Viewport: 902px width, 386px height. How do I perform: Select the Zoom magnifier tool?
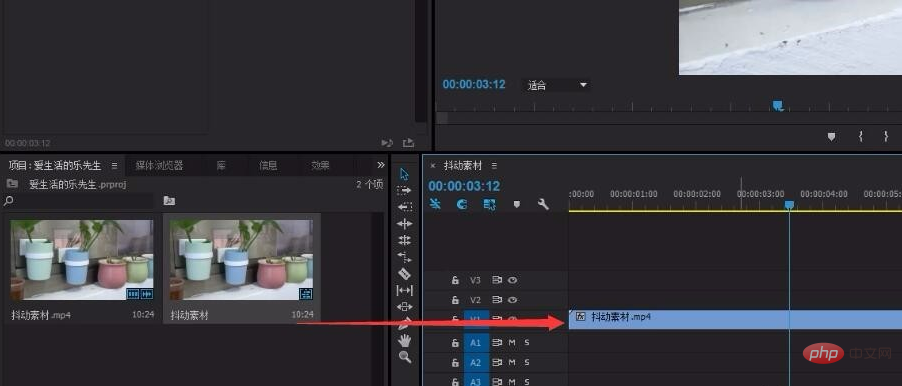tap(404, 357)
